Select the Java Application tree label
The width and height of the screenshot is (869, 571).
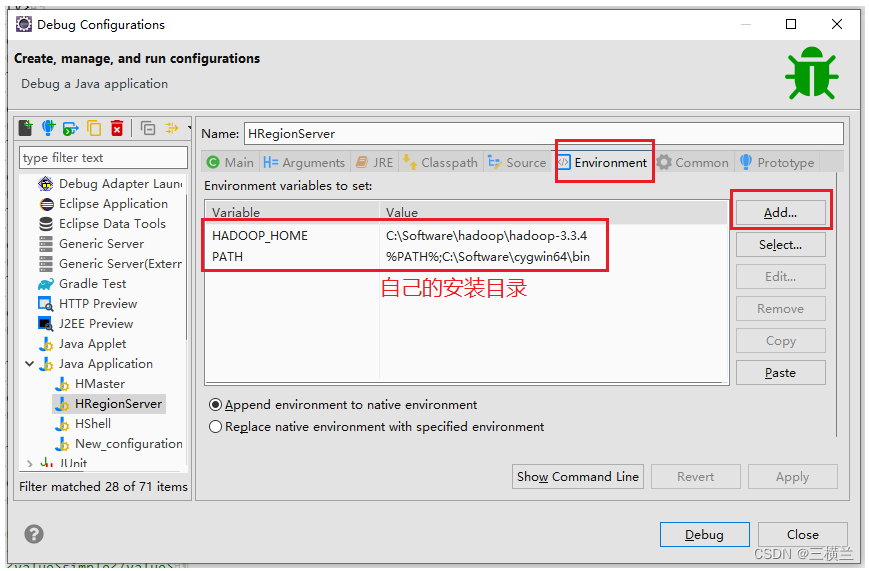coord(106,364)
